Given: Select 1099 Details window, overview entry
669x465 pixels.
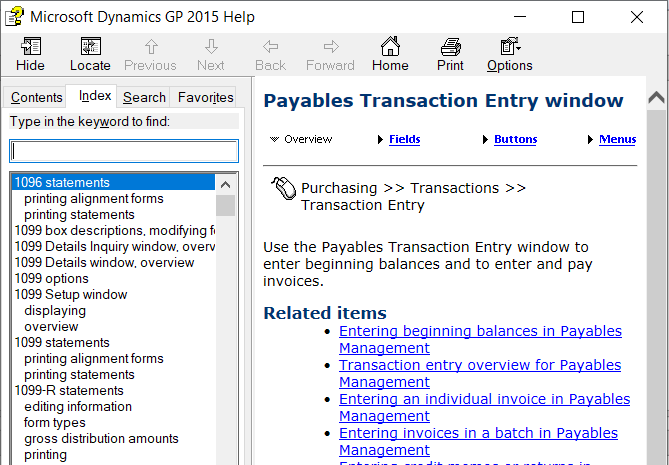Looking at the screenshot, I should pyautogui.click(x=104, y=263).
